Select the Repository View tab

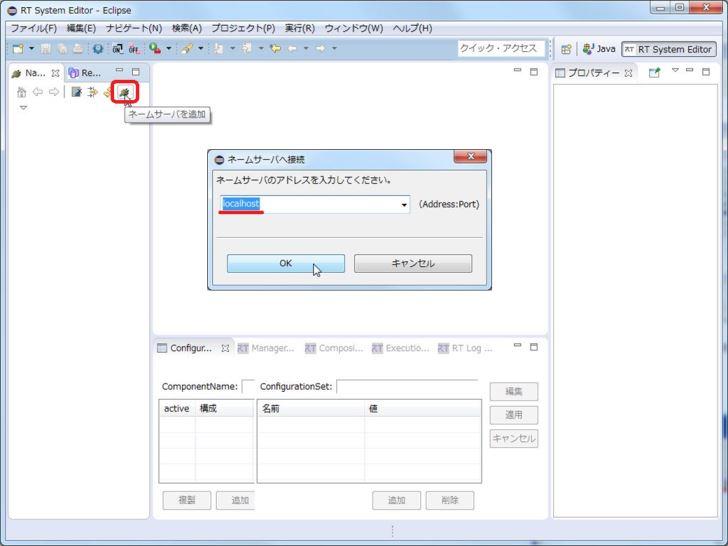[84, 73]
